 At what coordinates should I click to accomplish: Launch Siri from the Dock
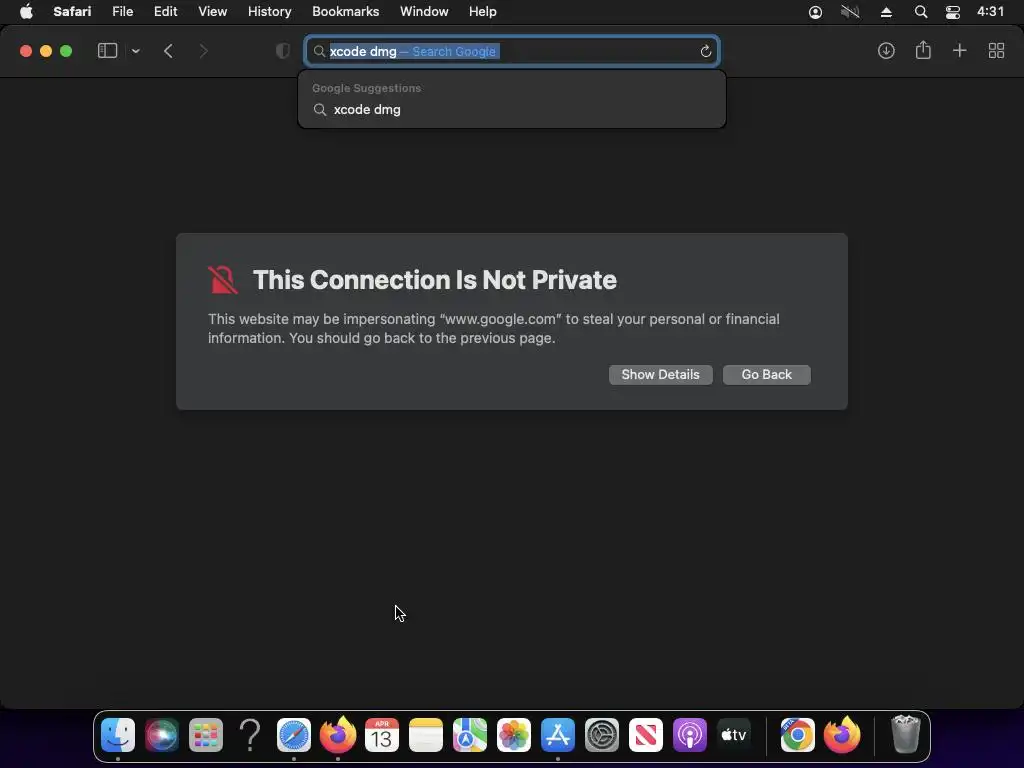tap(161, 735)
